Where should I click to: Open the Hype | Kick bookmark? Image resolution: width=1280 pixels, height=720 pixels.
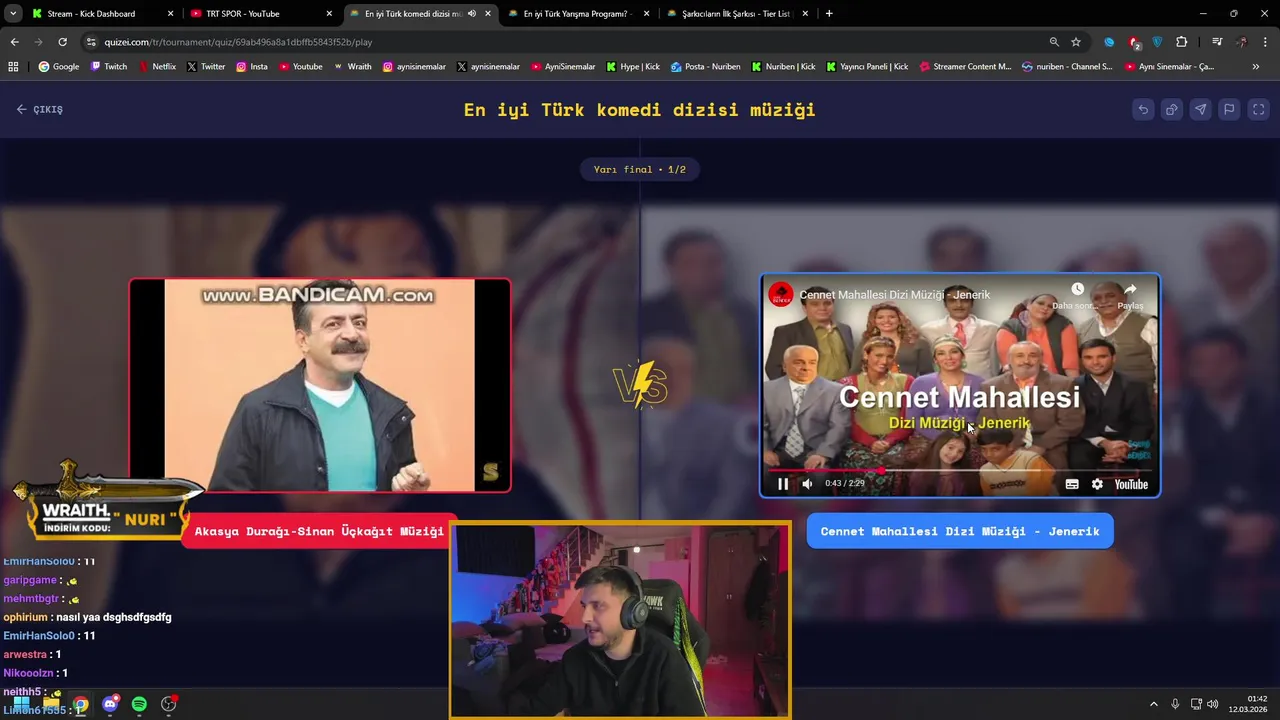(633, 67)
